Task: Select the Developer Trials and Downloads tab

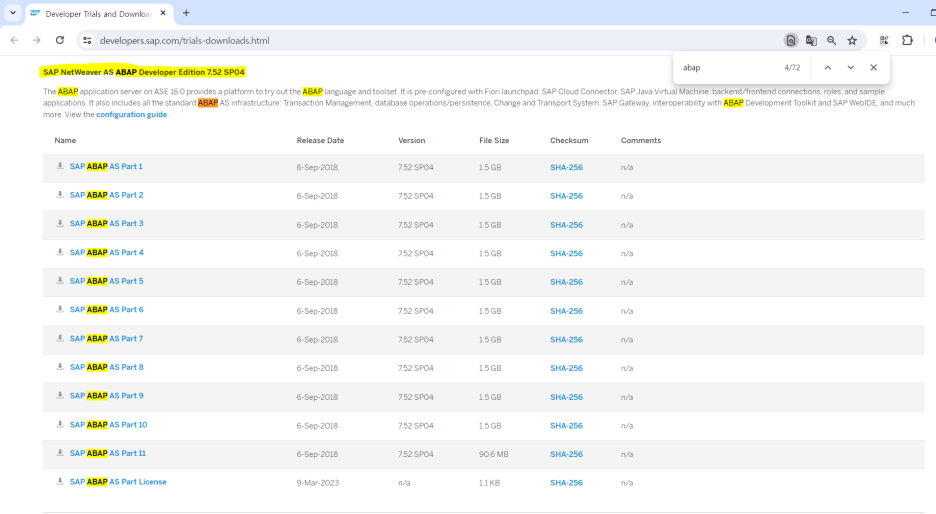Action: 98,14
